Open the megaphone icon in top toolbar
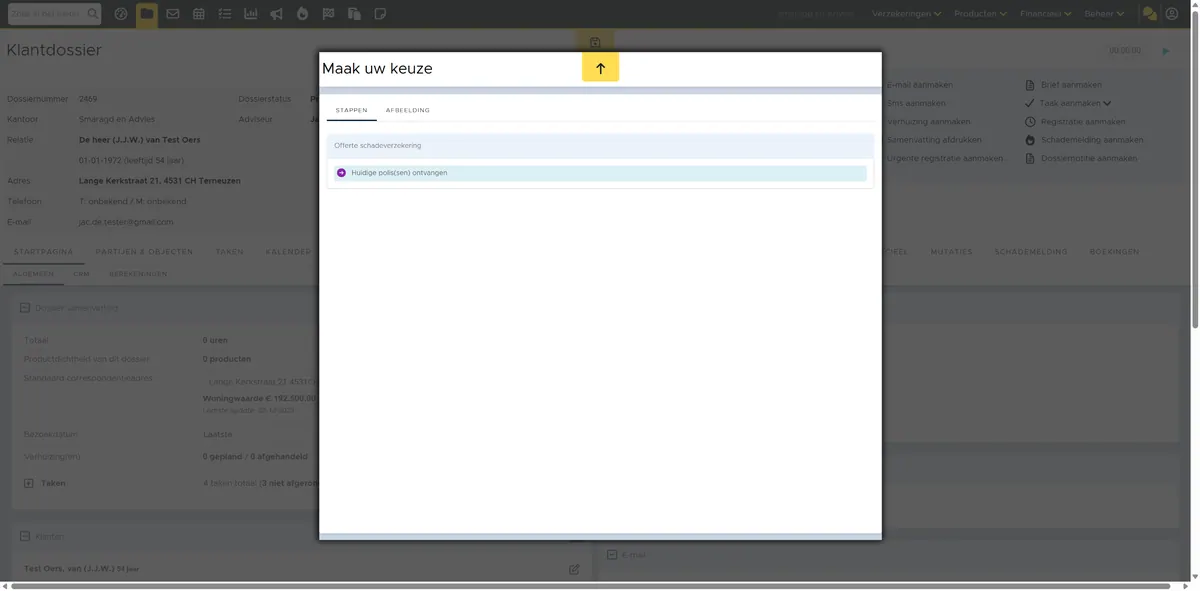This screenshot has width=1200, height=591. pyautogui.click(x=276, y=14)
